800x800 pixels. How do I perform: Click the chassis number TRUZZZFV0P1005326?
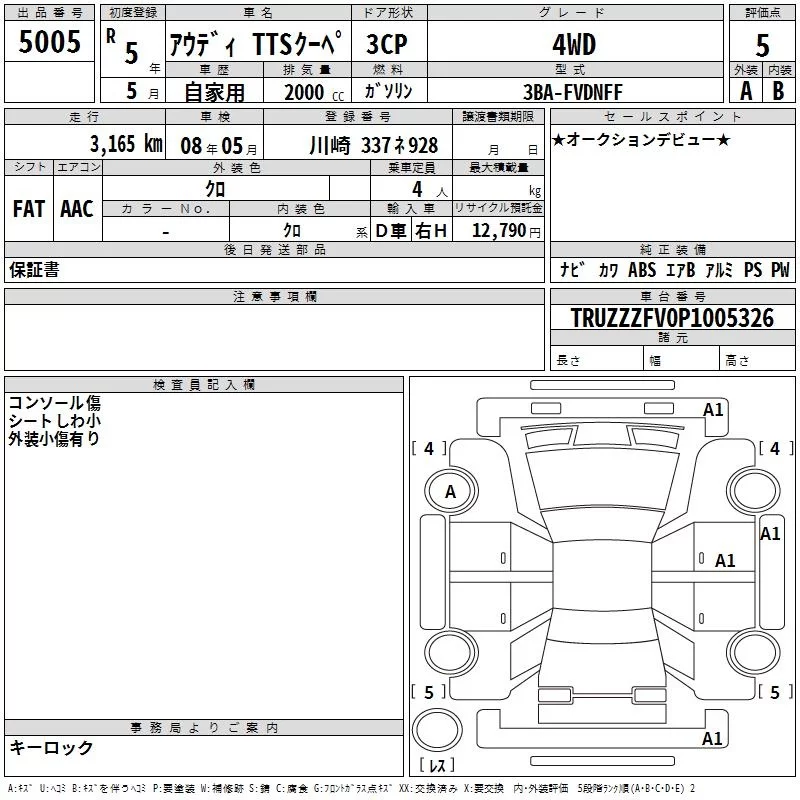(x=671, y=319)
